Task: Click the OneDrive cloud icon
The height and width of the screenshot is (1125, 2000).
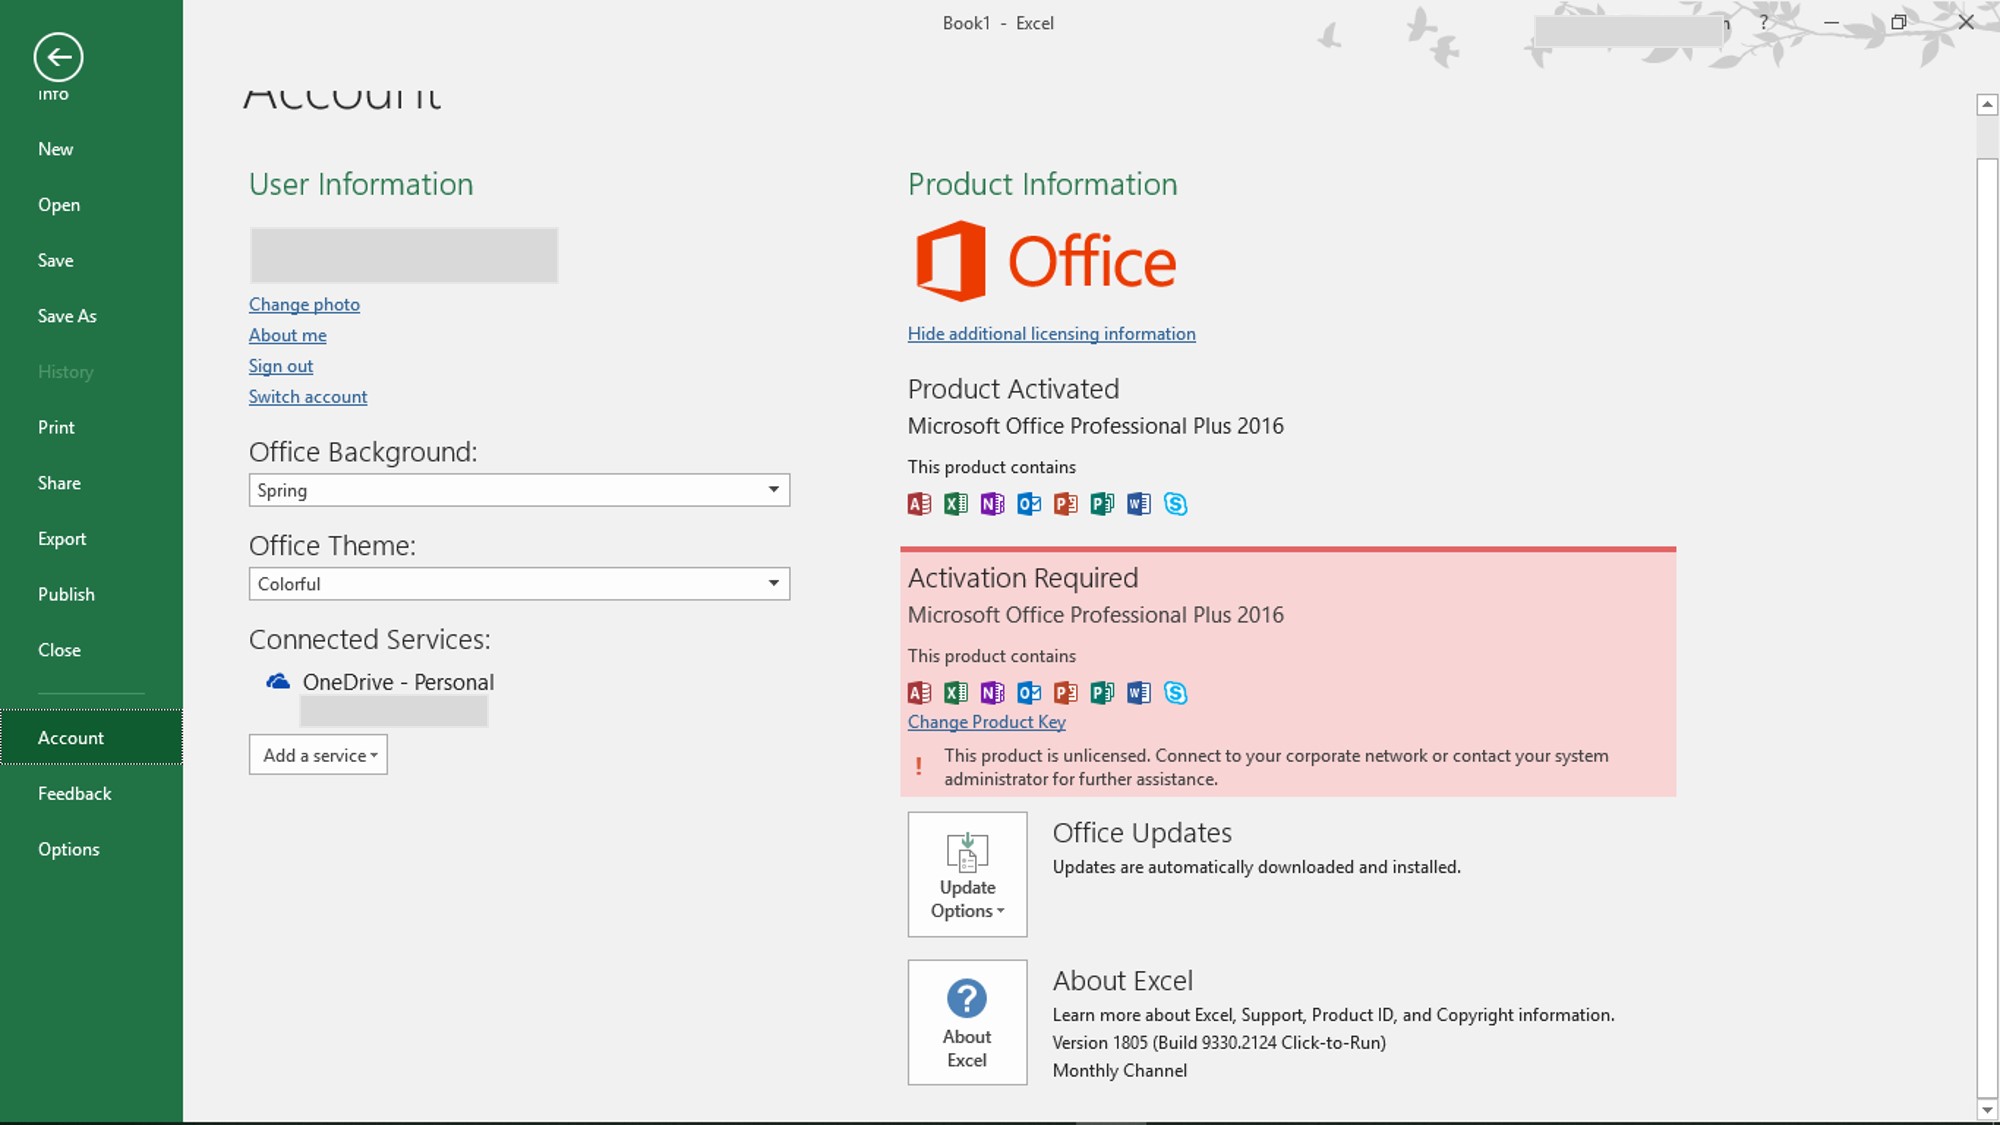Action: point(278,682)
